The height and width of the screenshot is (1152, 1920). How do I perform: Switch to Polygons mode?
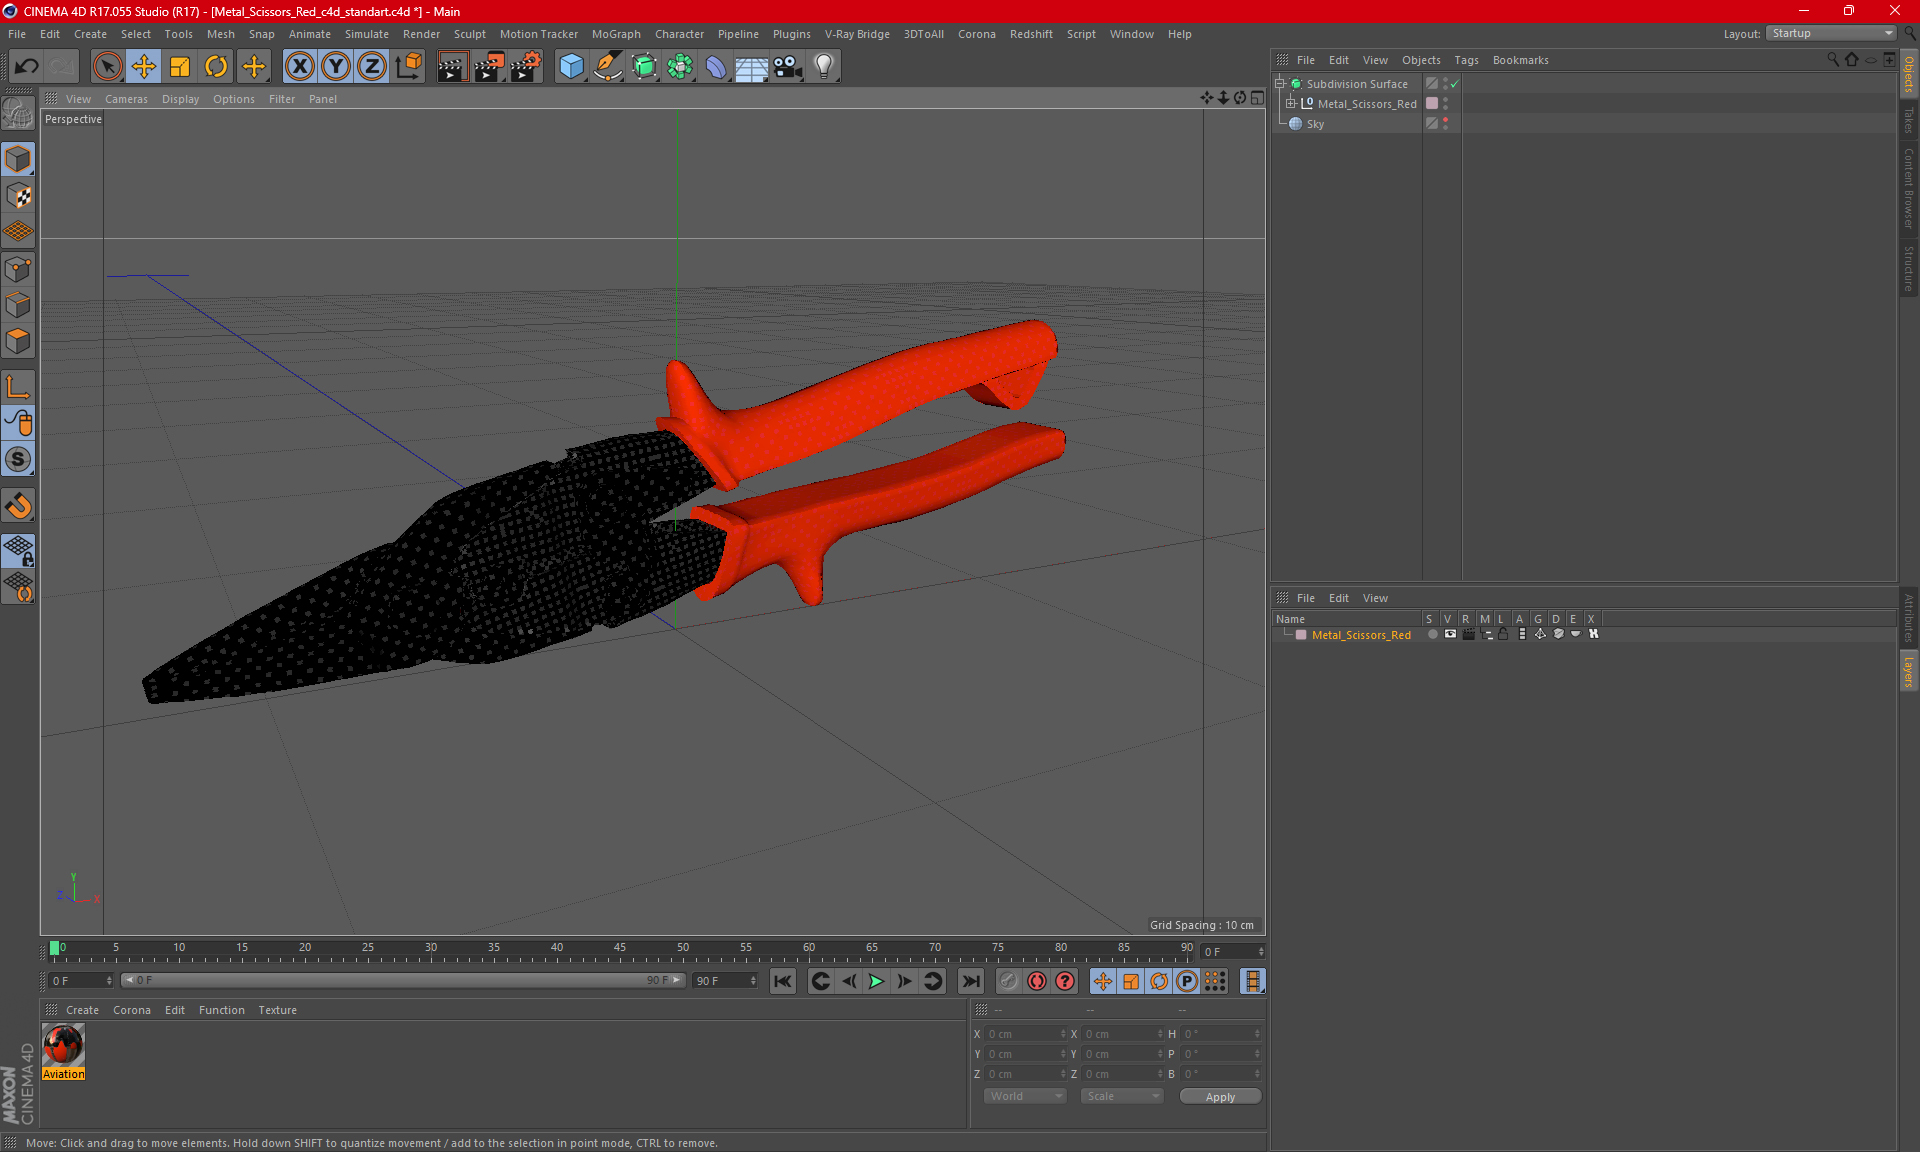18,341
